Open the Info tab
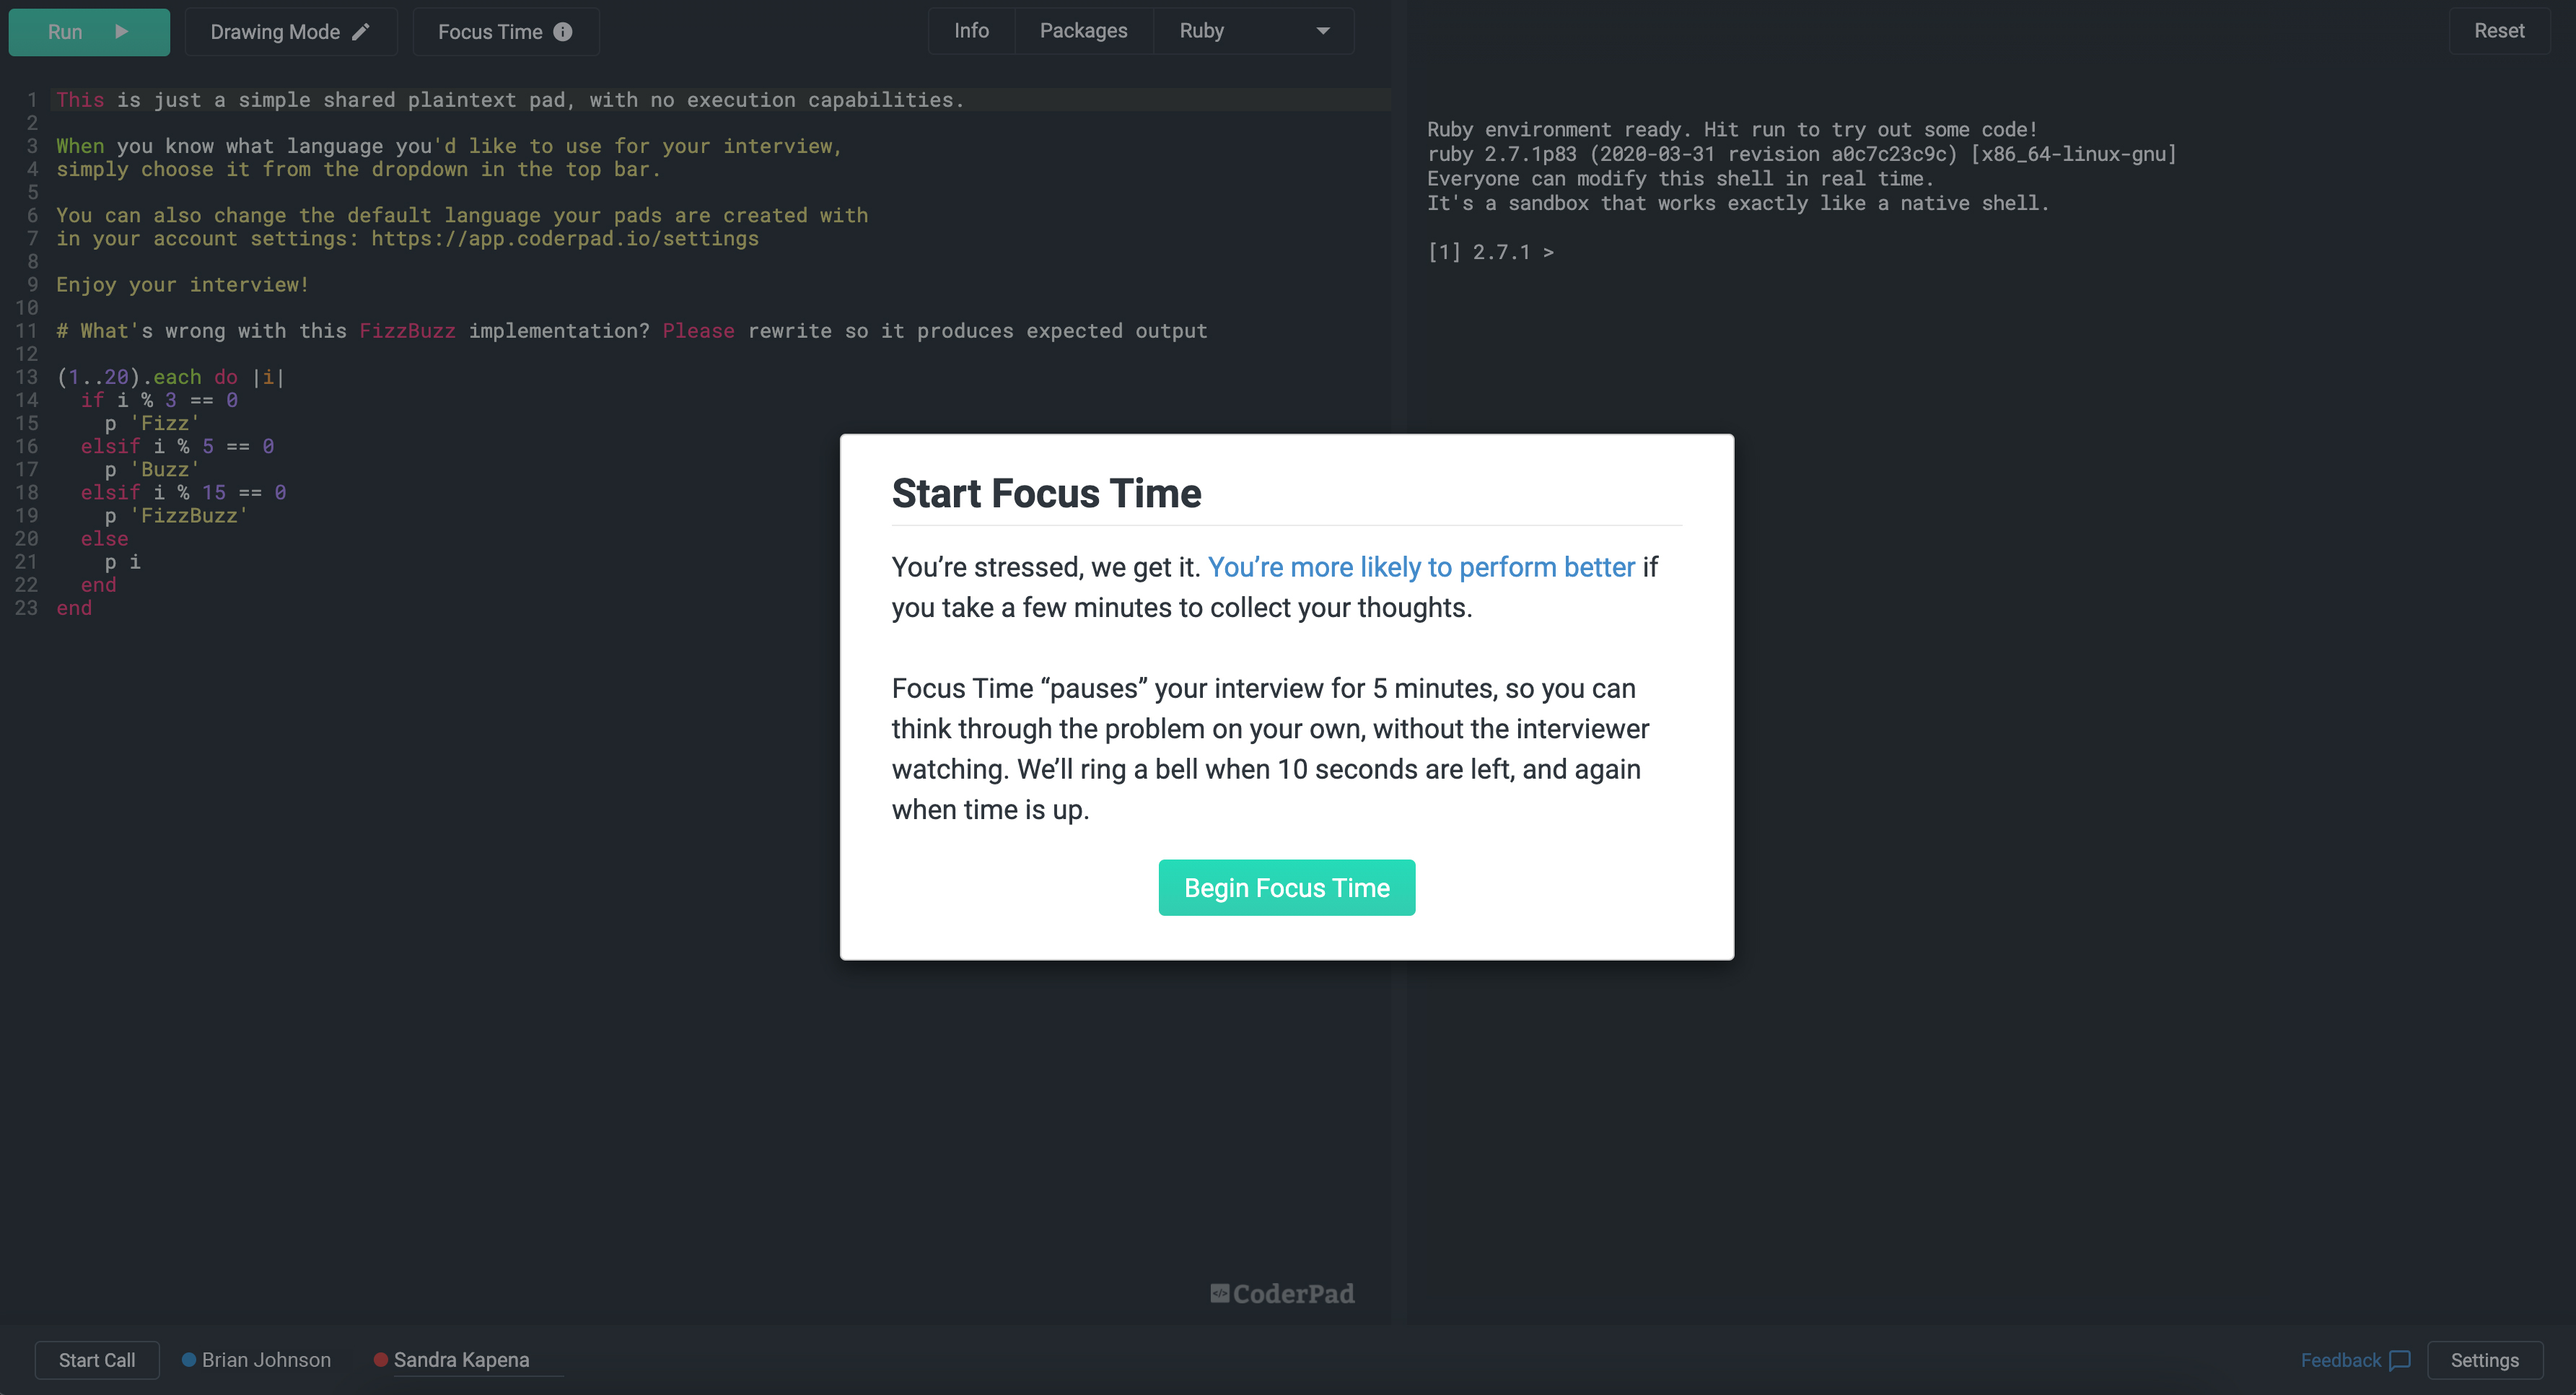 coord(971,31)
